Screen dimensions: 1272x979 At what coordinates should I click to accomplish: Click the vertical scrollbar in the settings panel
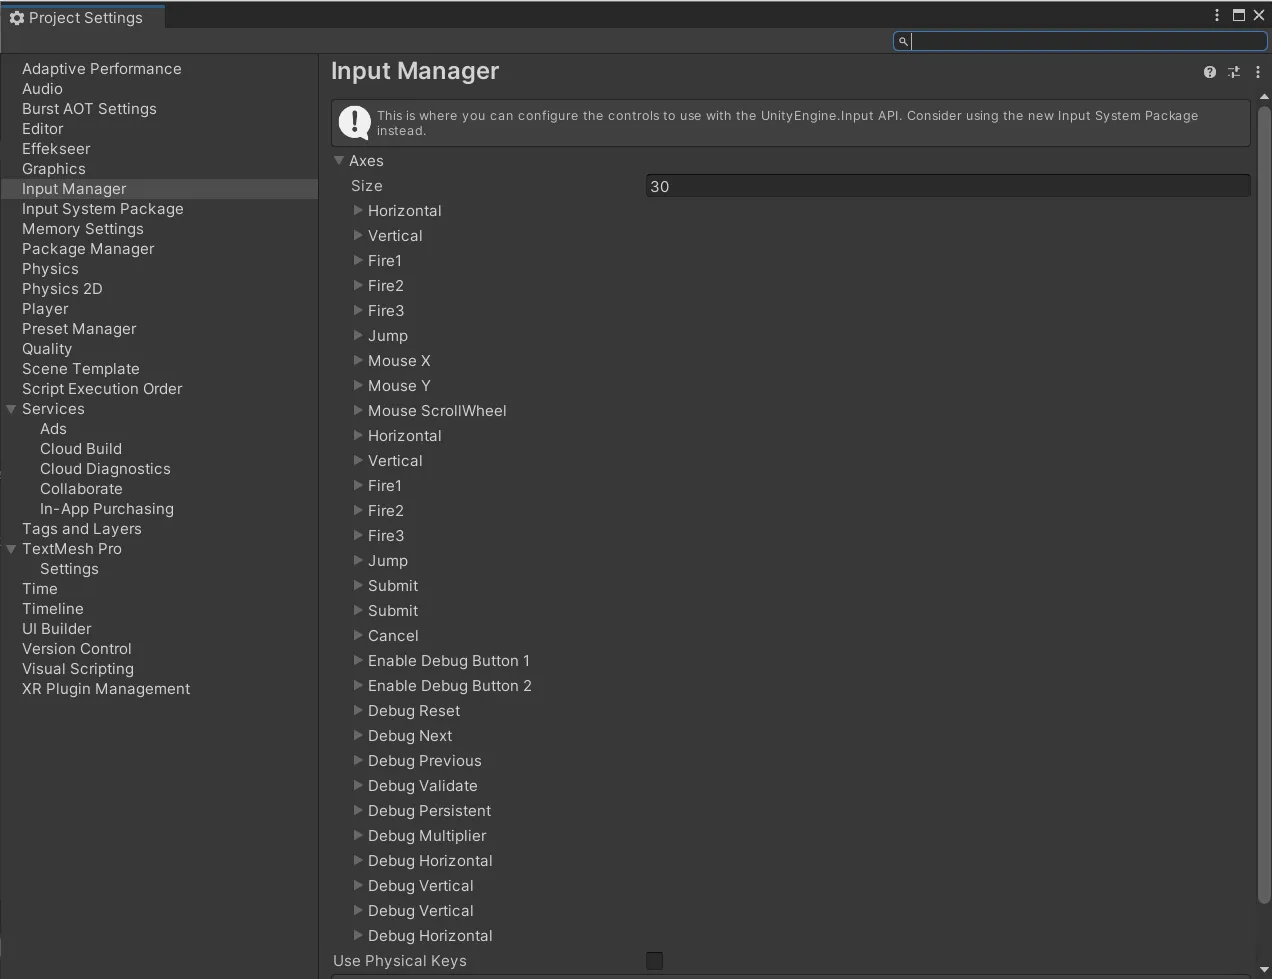tap(1263, 500)
